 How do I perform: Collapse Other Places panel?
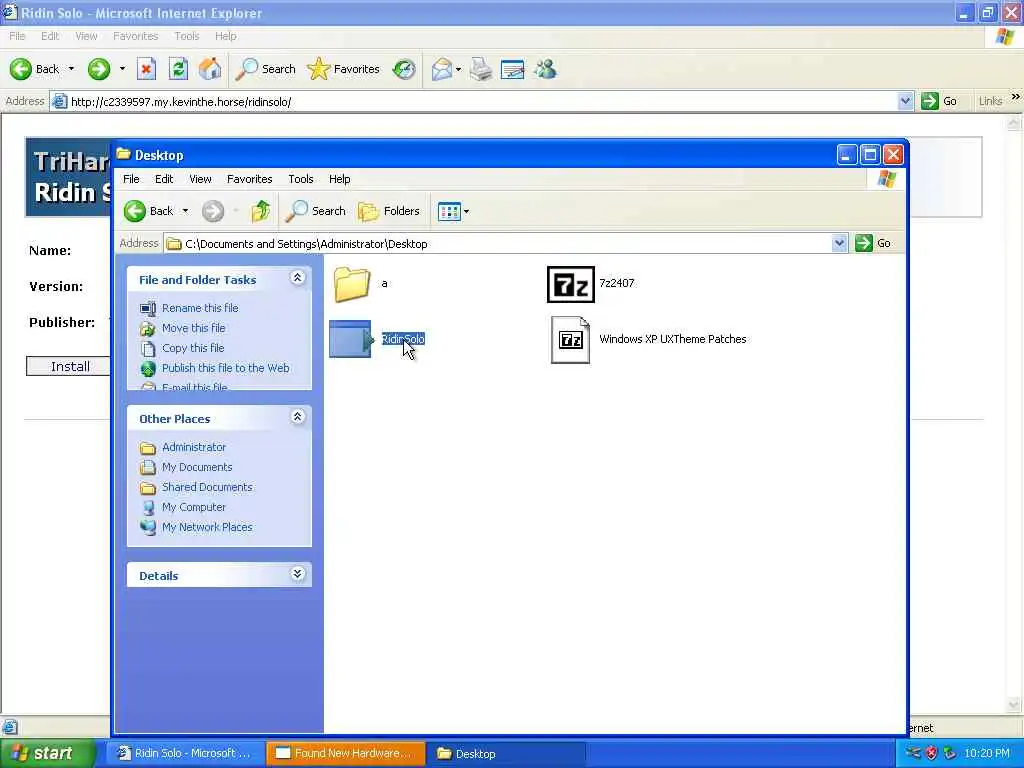pos(297,417)
